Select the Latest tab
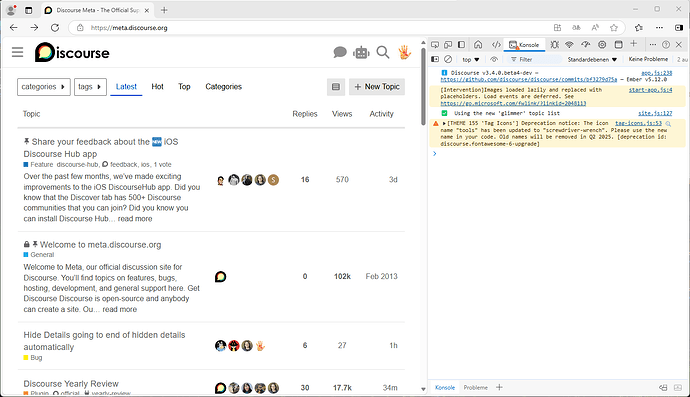 pyautogui.click(x=126, y=87)
